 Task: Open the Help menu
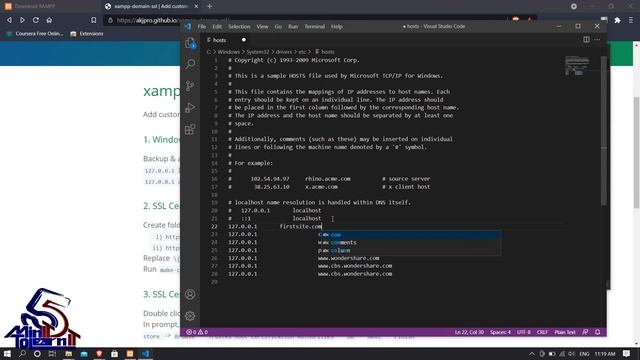pyautogui.click(x=337, y=27)
